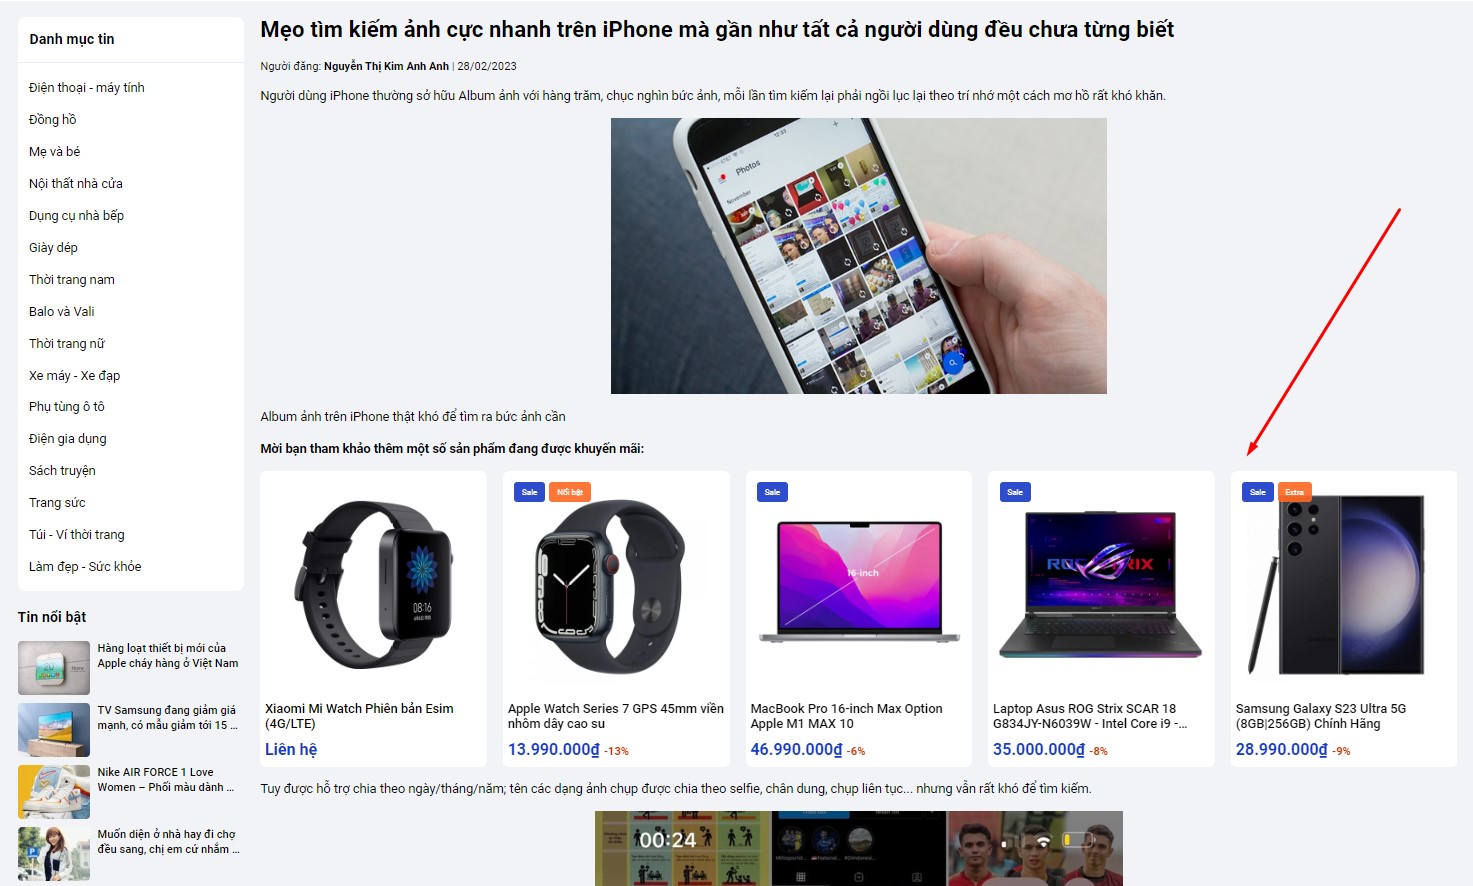The height and width of the screenshot is (886, 1473).
Task: Open the Apple Watch Series 7 product title
Action: click(616, 716)
